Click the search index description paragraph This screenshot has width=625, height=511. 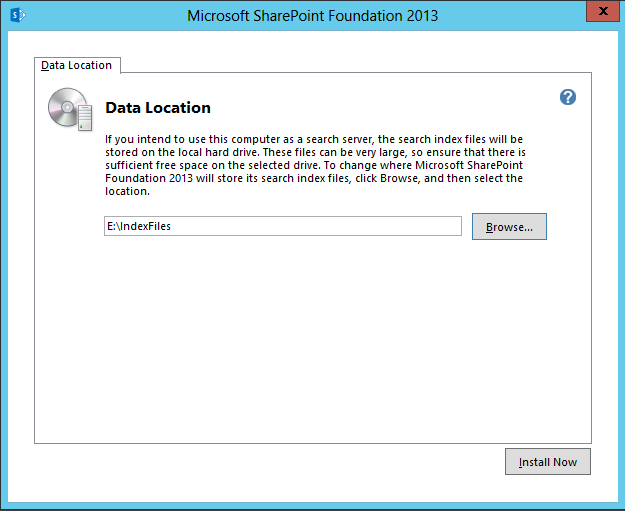[315, 165]
